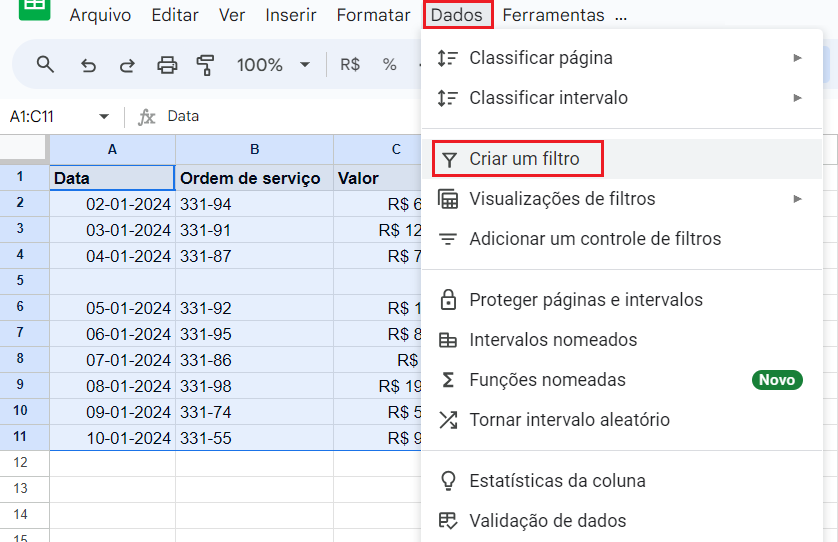
Task: Click the Visualizações de filtros table icon
Action: [448, 199]
